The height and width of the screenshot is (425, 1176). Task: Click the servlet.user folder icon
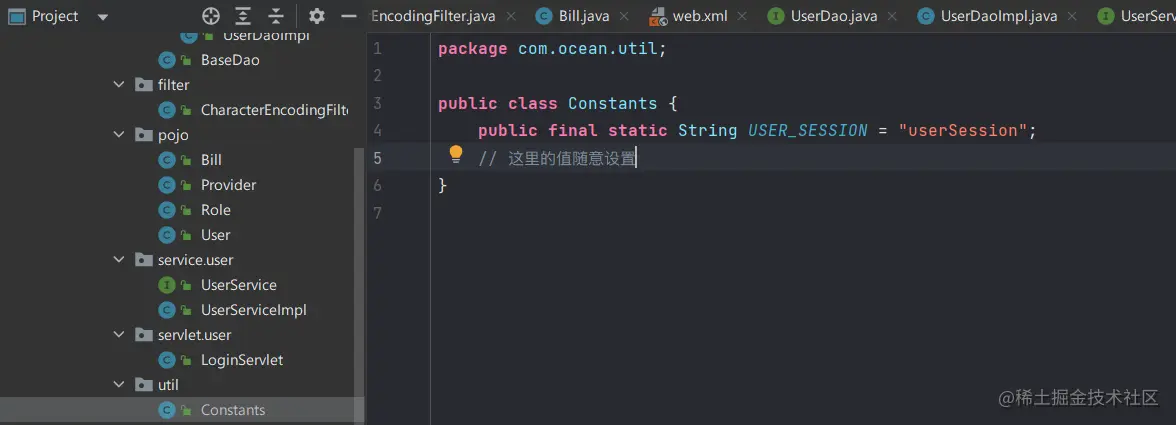(x=143, y=334)
